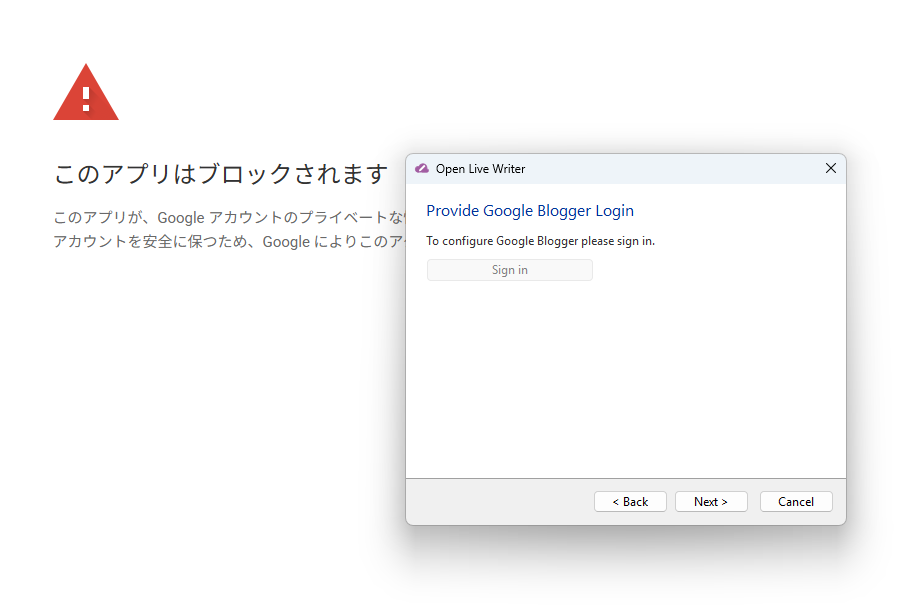Cancel the Open Live Writer wizard

pos(796,502)
